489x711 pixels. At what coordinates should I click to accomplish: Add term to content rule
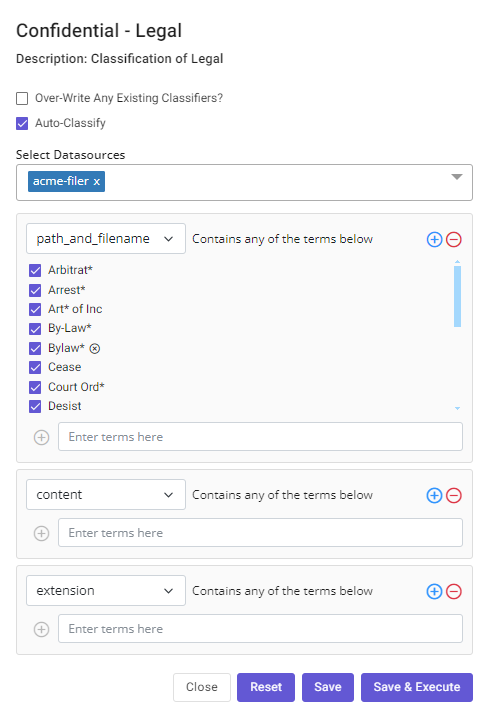[x=42, y=533]
